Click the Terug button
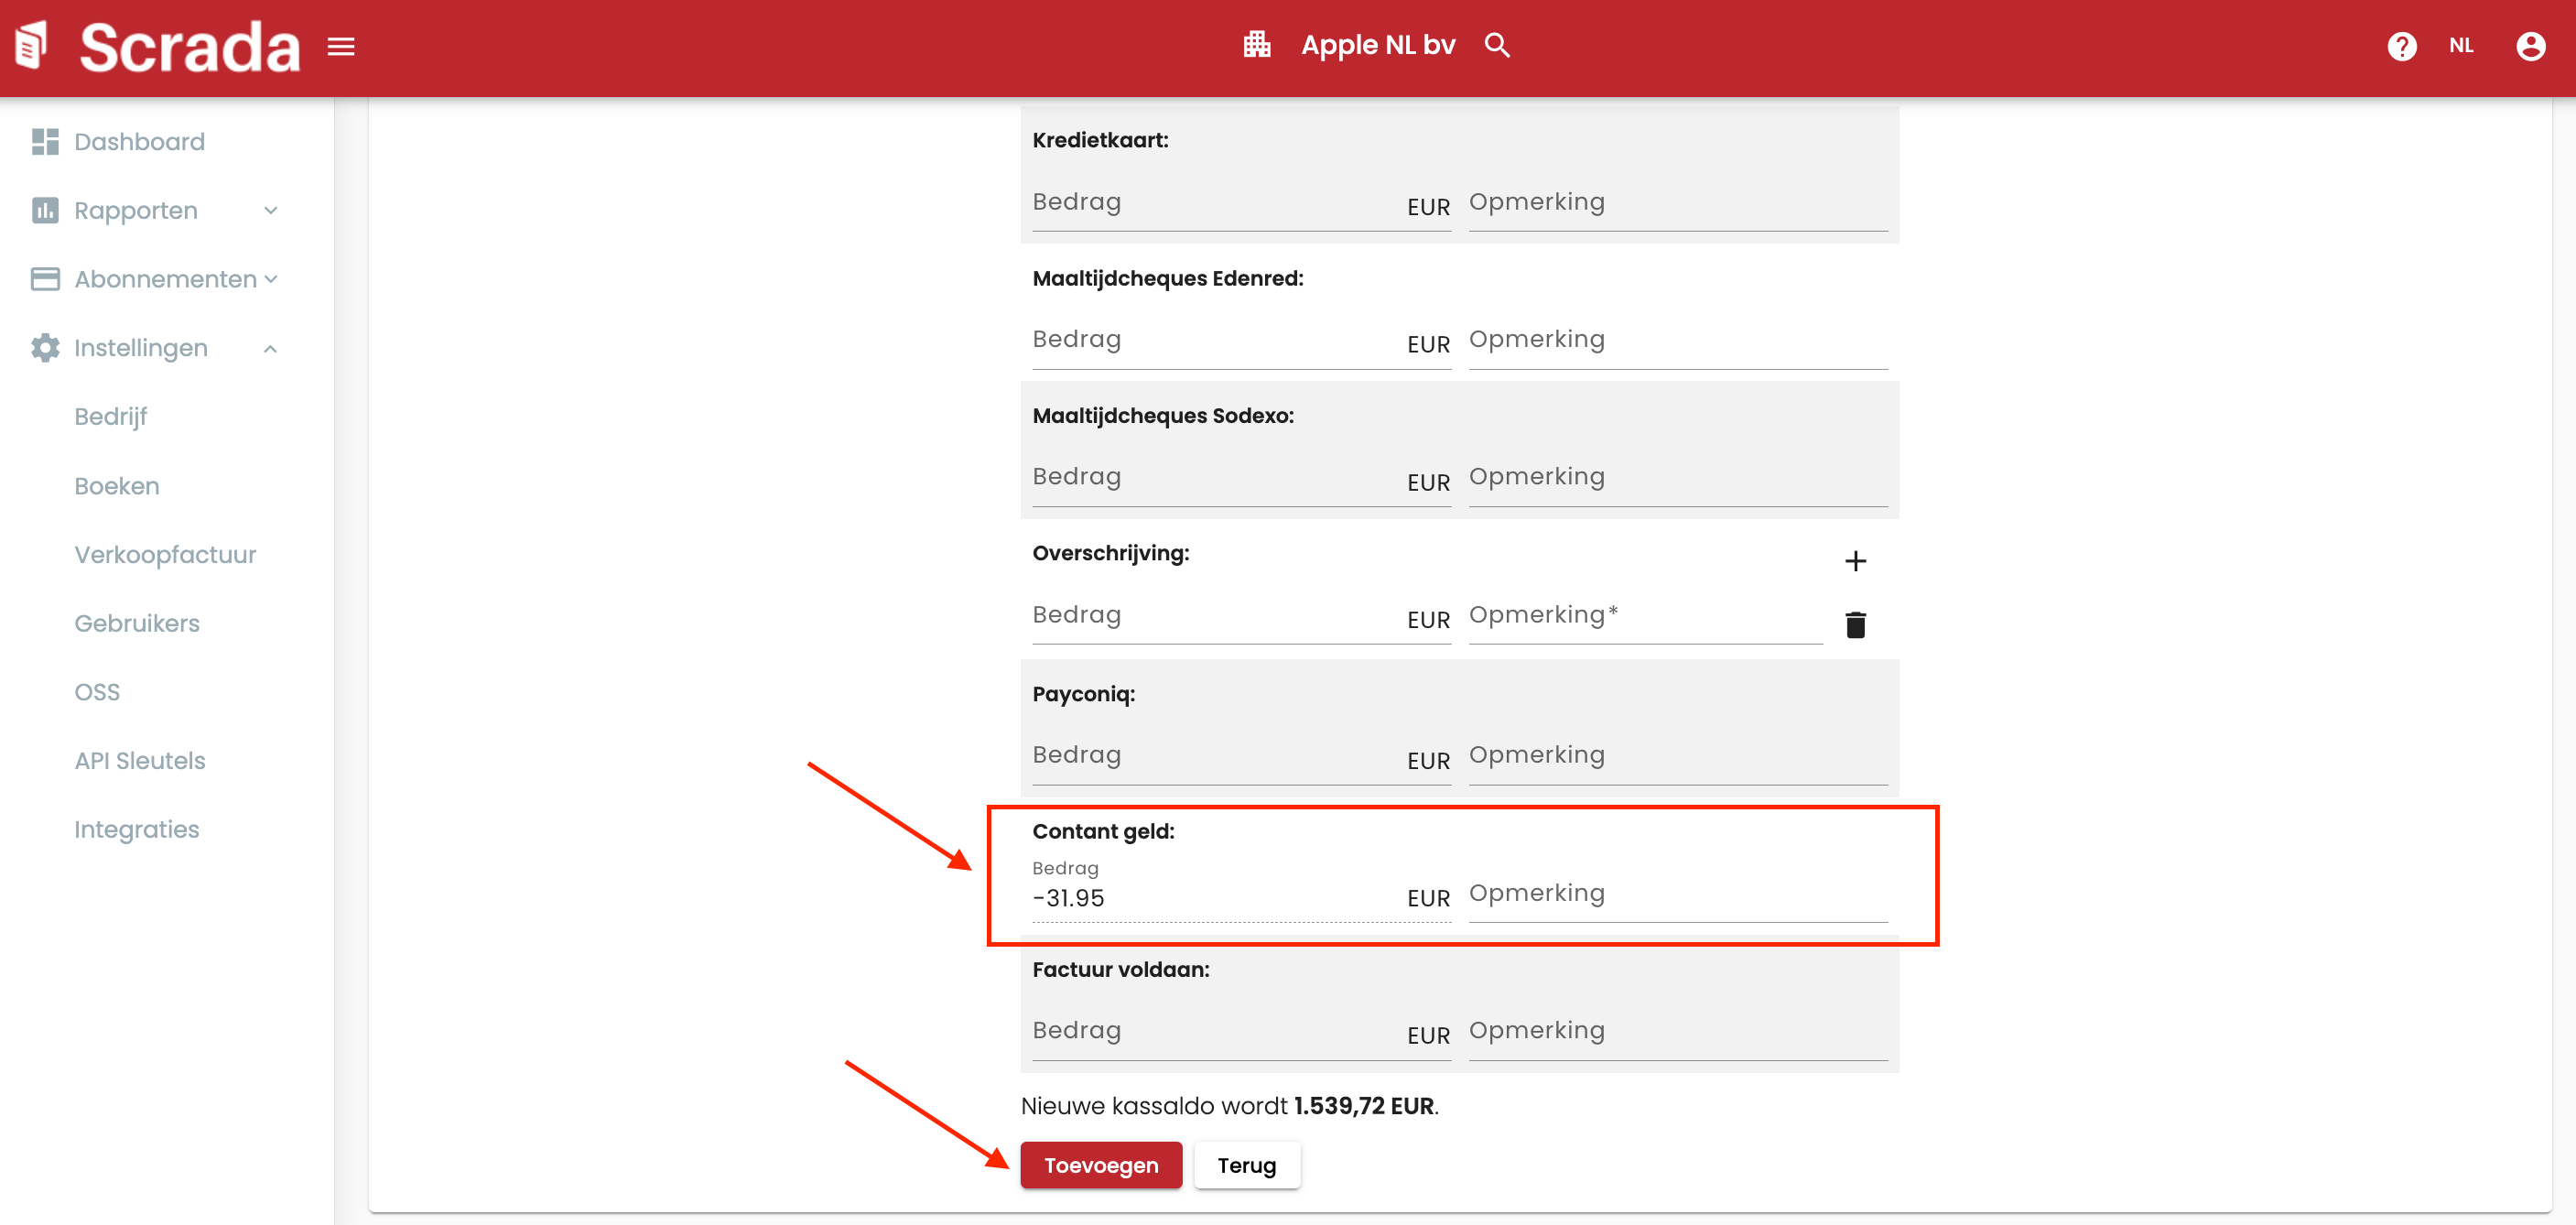This screenshot has width=2576, height=1225. click(1246, 1165)
